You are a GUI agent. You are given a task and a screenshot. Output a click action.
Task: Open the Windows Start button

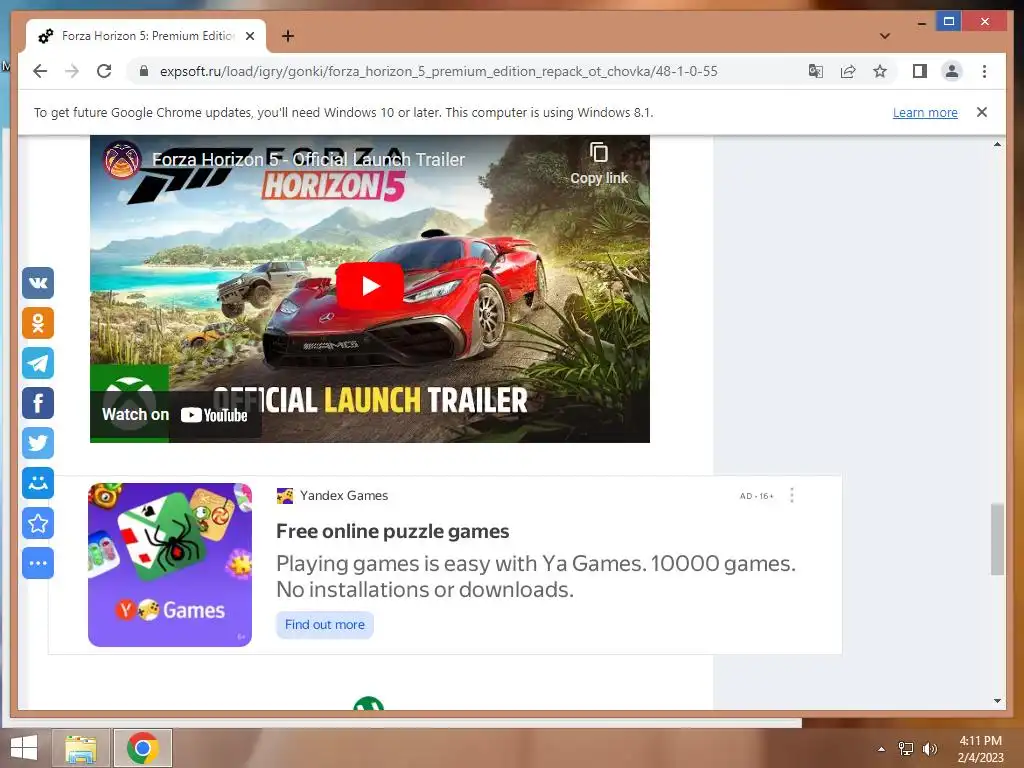click(x=24, y=748)
